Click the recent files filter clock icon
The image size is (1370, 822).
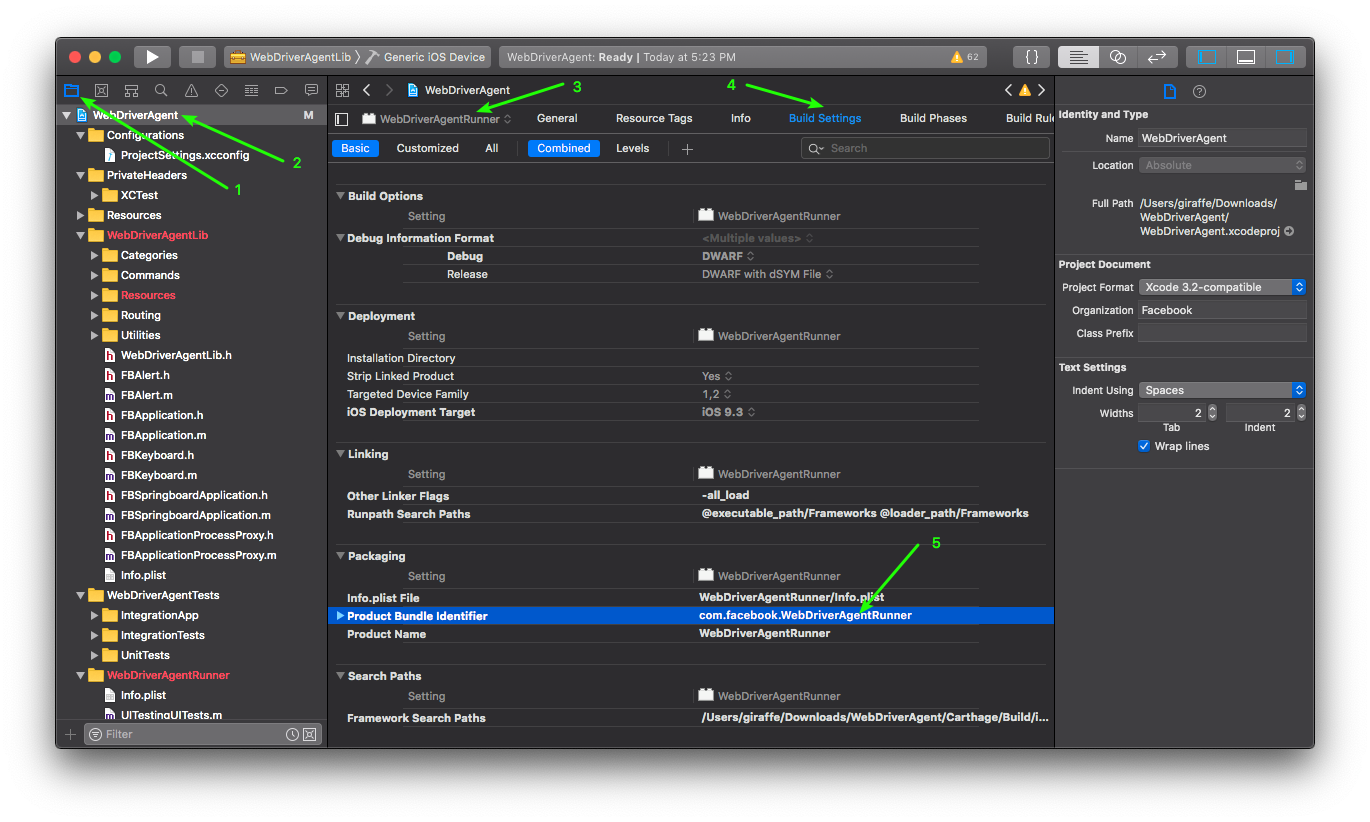(292, 735)
